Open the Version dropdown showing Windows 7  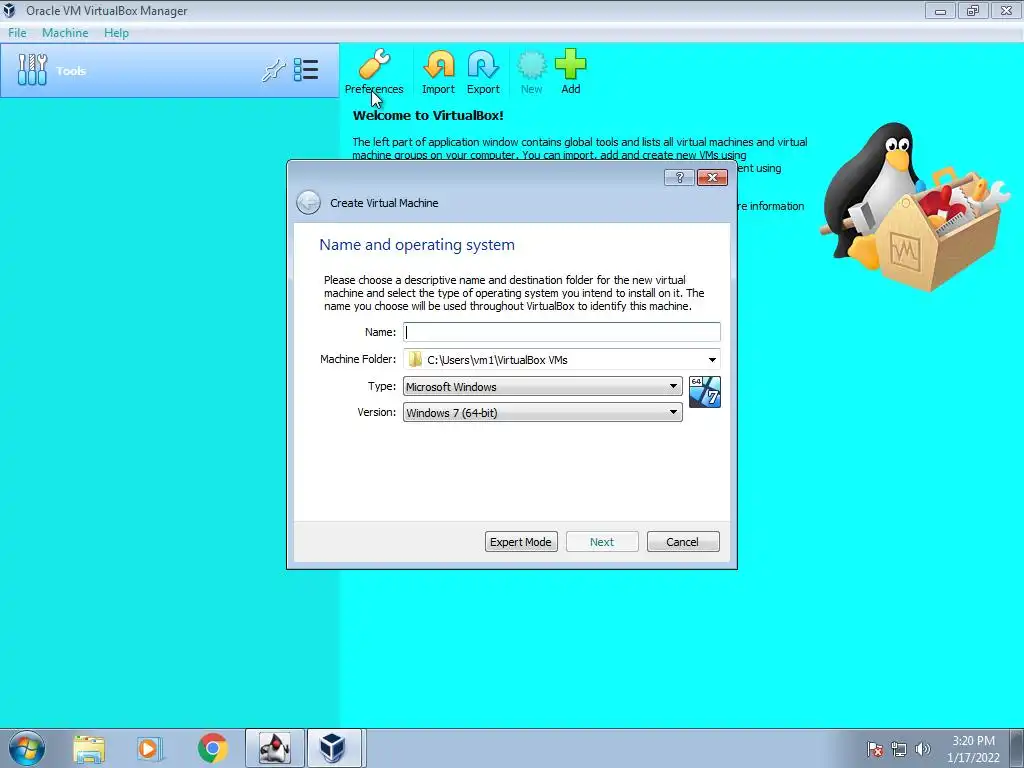pos(543,413)
